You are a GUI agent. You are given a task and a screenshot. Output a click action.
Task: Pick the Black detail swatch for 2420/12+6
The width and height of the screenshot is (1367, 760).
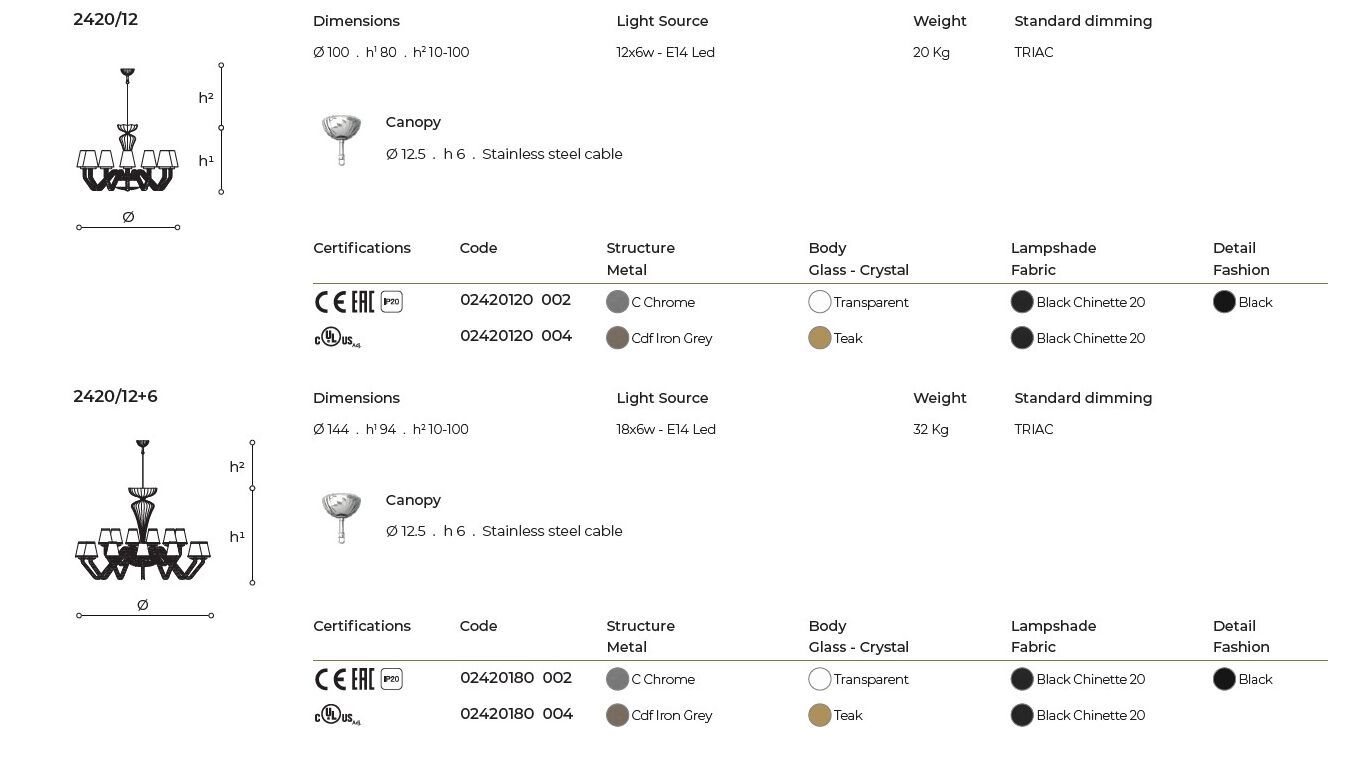point(1224,679)
